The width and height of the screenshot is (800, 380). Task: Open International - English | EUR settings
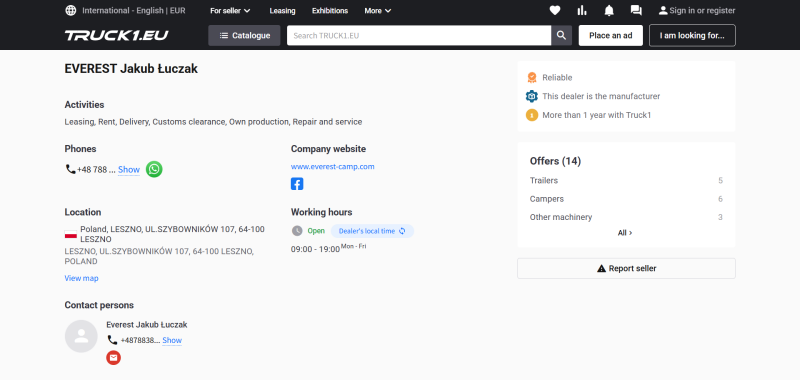[x=134, y=10]
